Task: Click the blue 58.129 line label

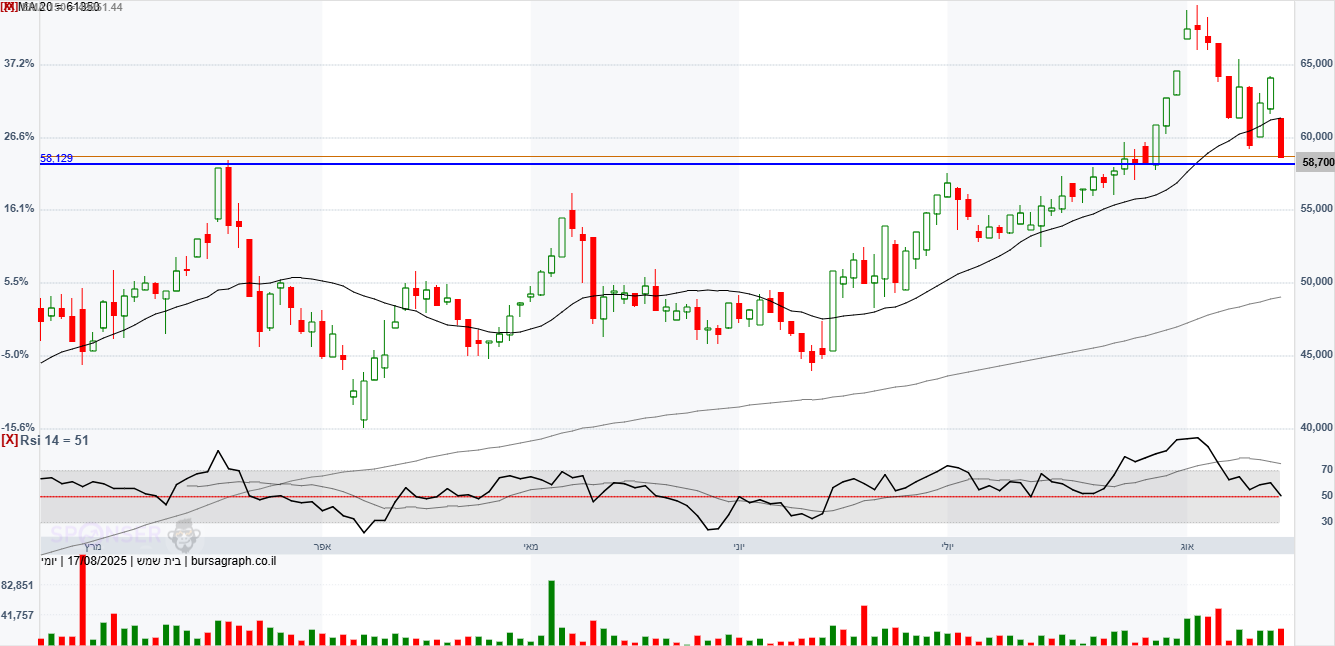Action: pos(56,158)
